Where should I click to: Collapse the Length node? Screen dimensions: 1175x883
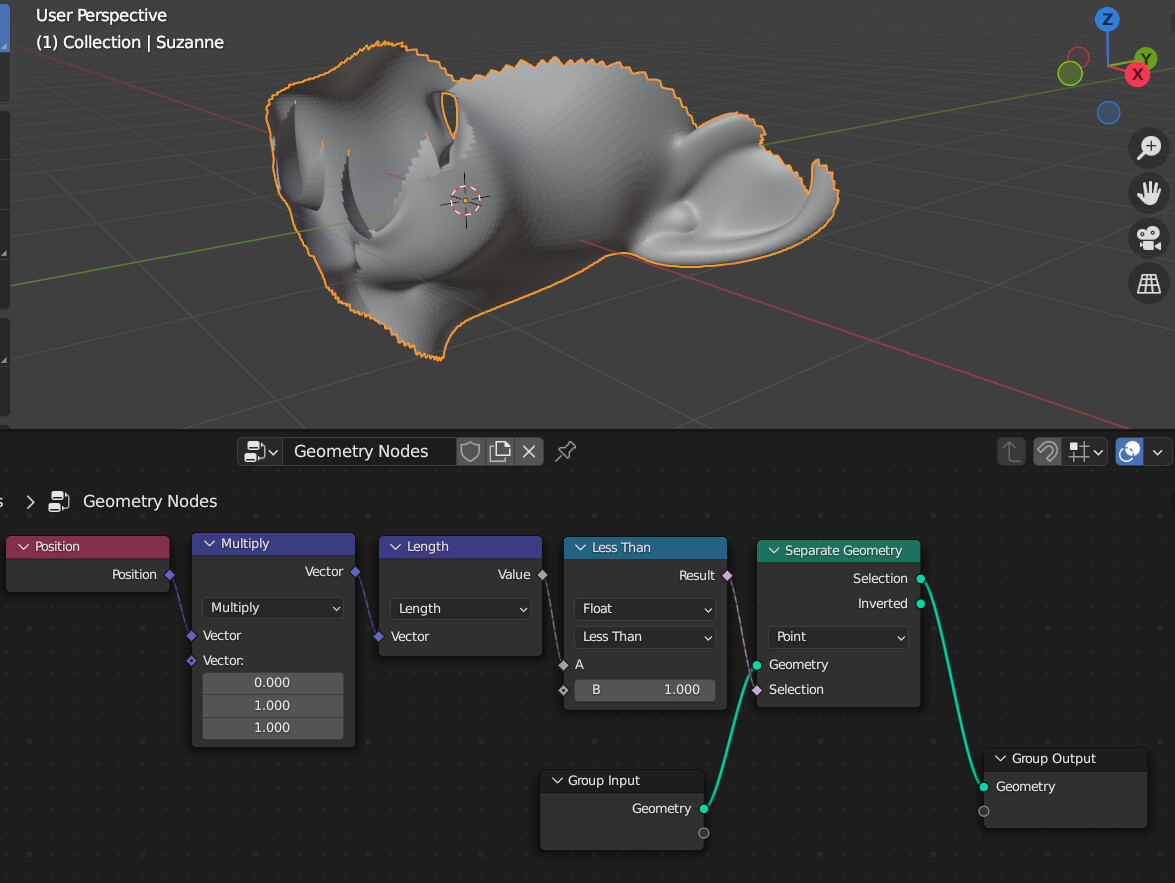[396, 546]
